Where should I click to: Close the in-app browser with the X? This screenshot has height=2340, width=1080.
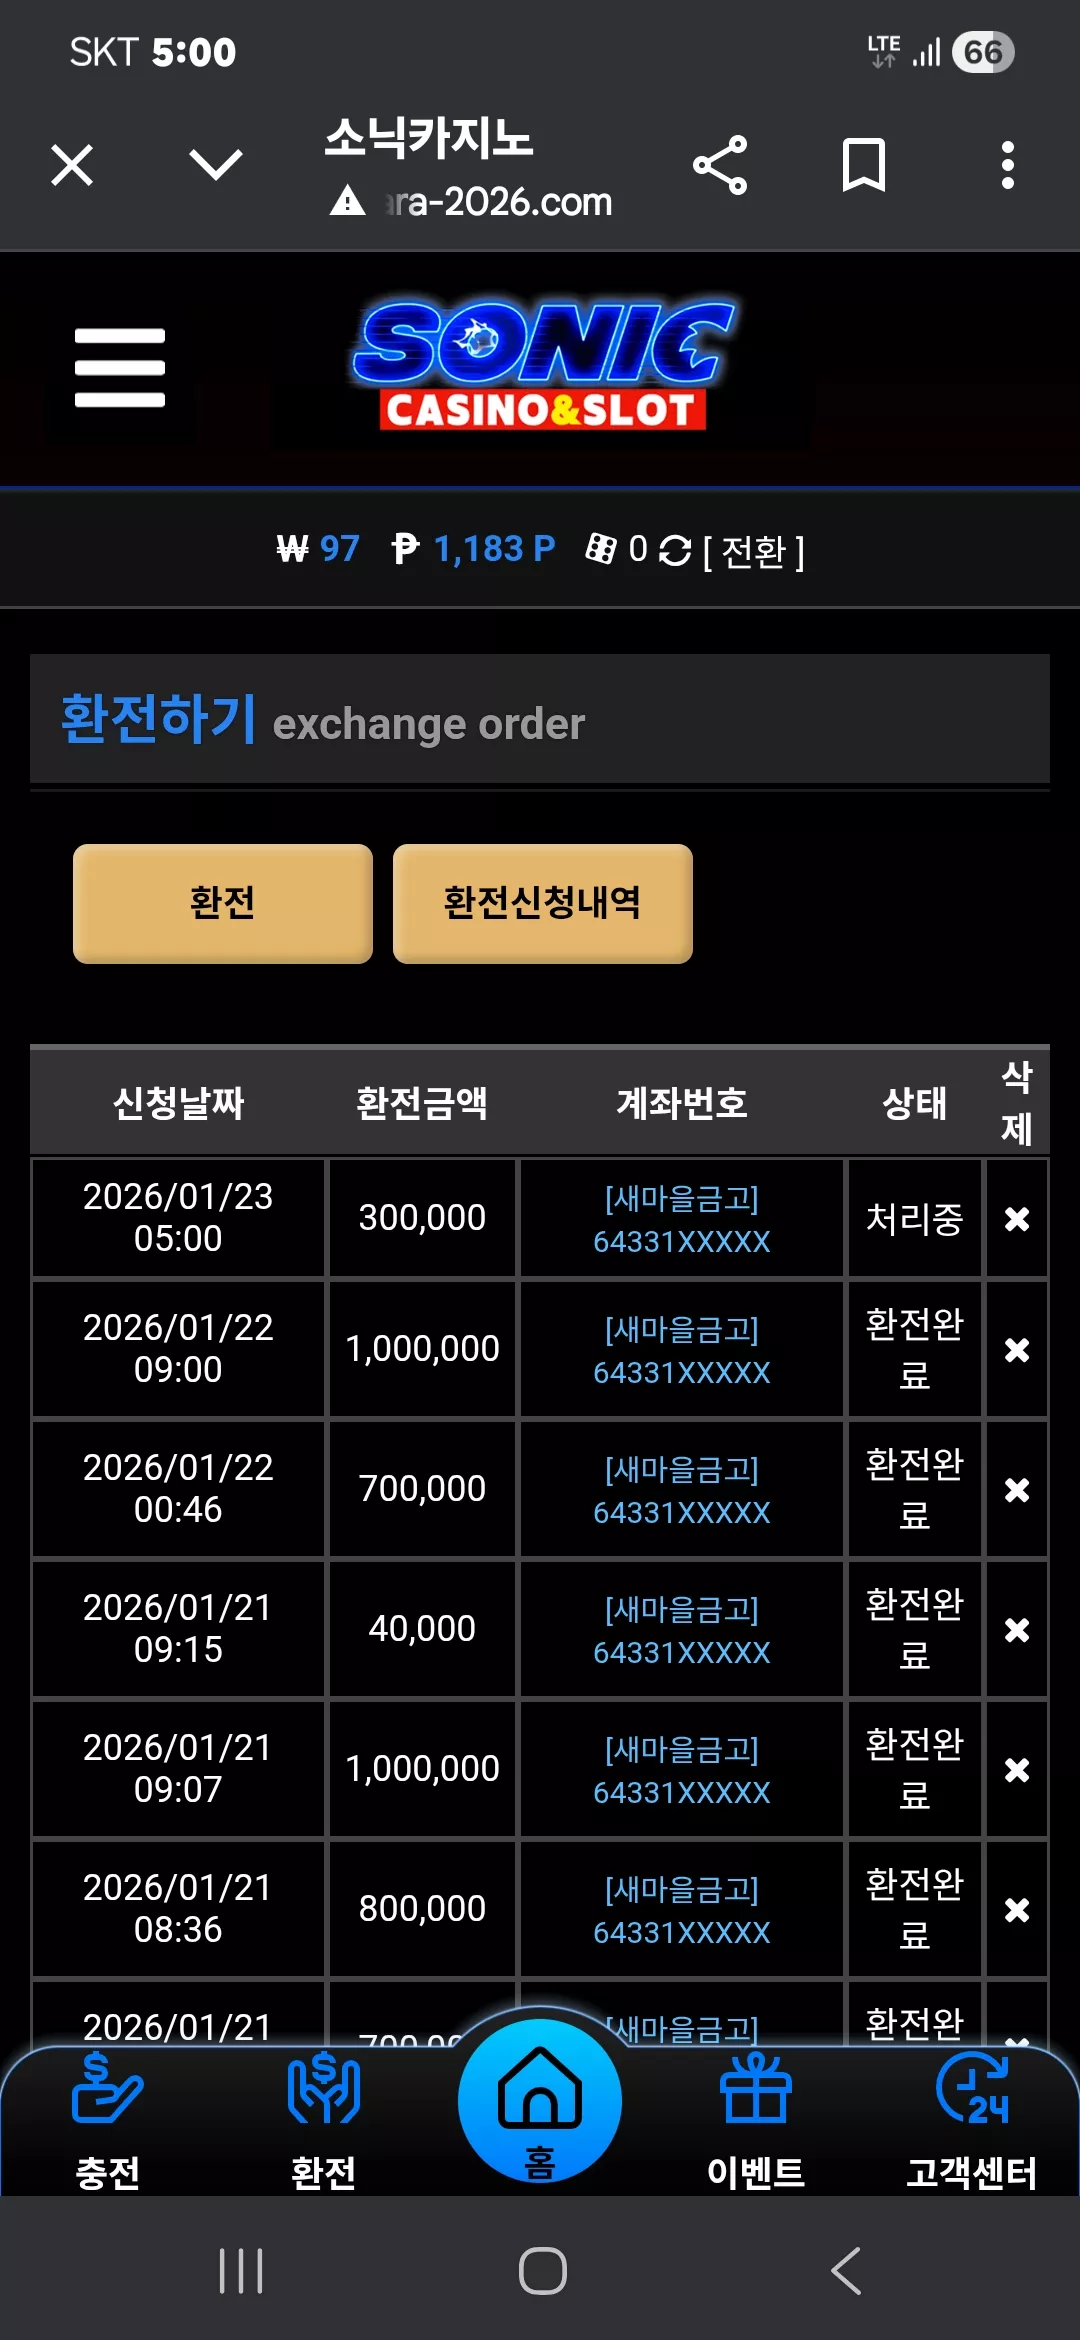tap(72, 165)
